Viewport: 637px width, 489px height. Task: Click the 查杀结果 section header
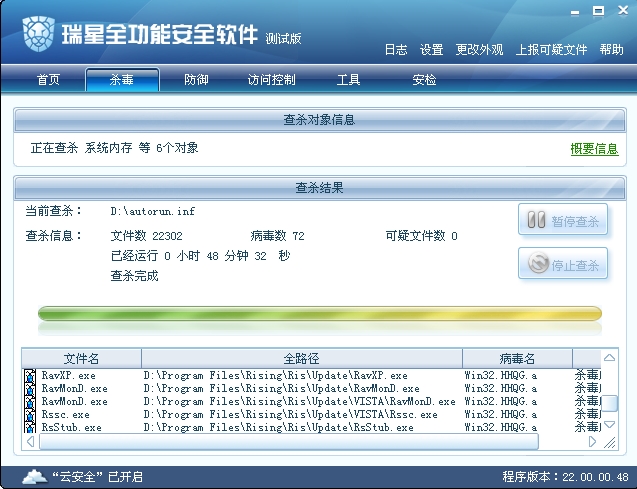pos(319,188)
